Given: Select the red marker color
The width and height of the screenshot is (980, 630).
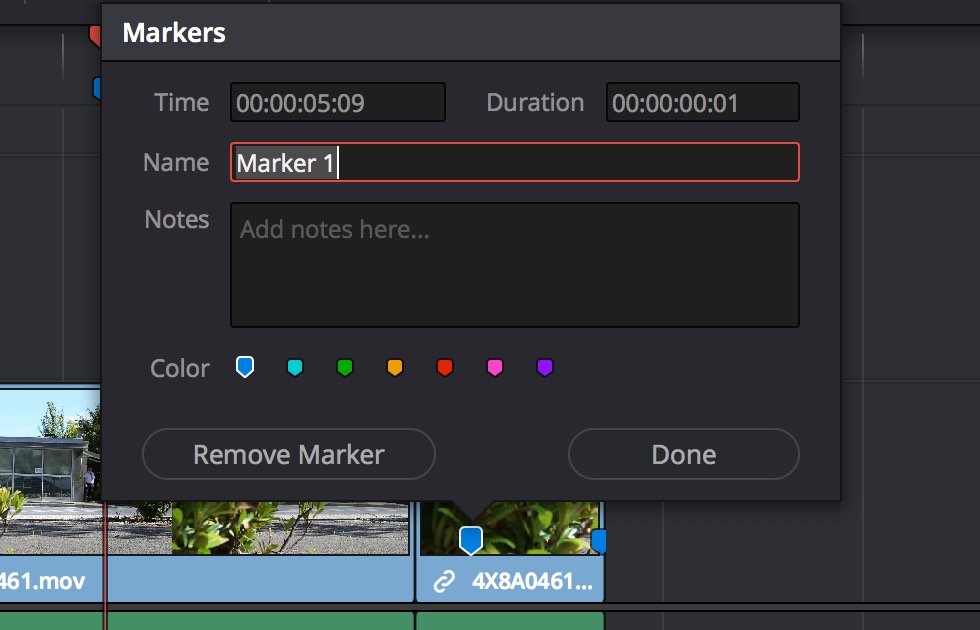Looking at the screenshot, I should 444,366.
